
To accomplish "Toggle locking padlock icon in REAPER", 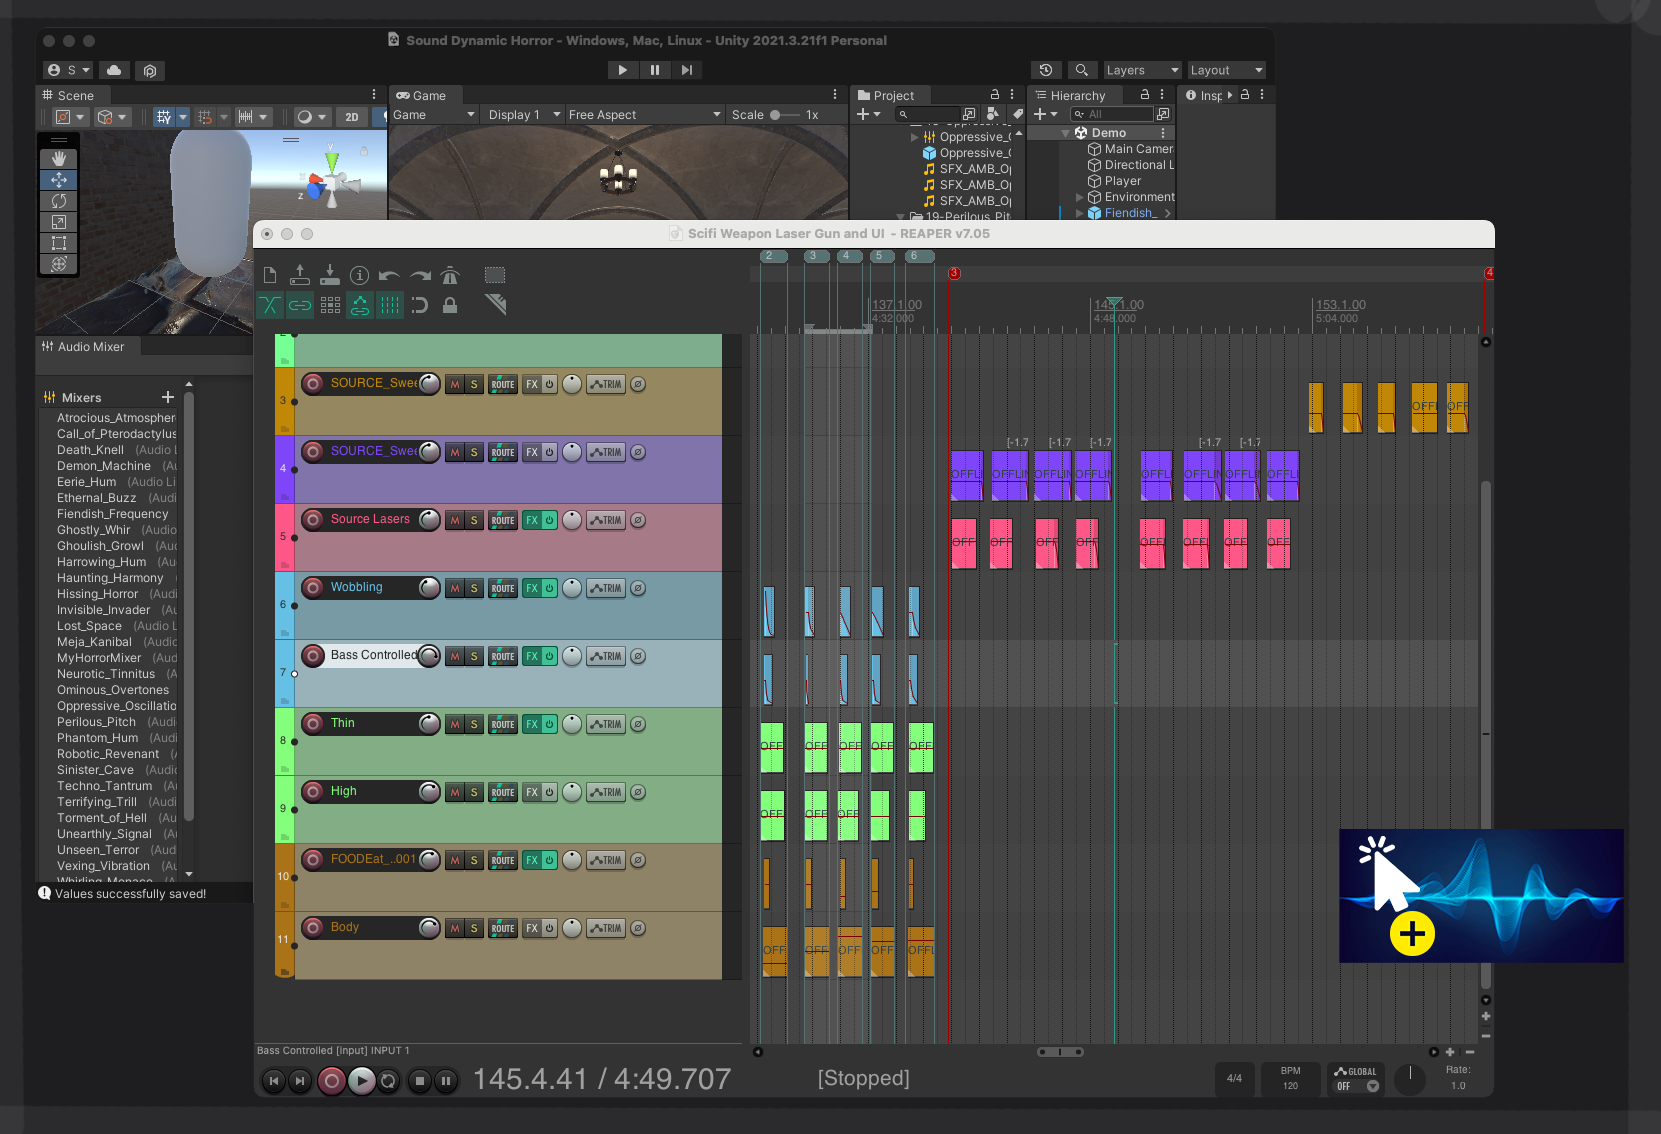I will (450, 305).
